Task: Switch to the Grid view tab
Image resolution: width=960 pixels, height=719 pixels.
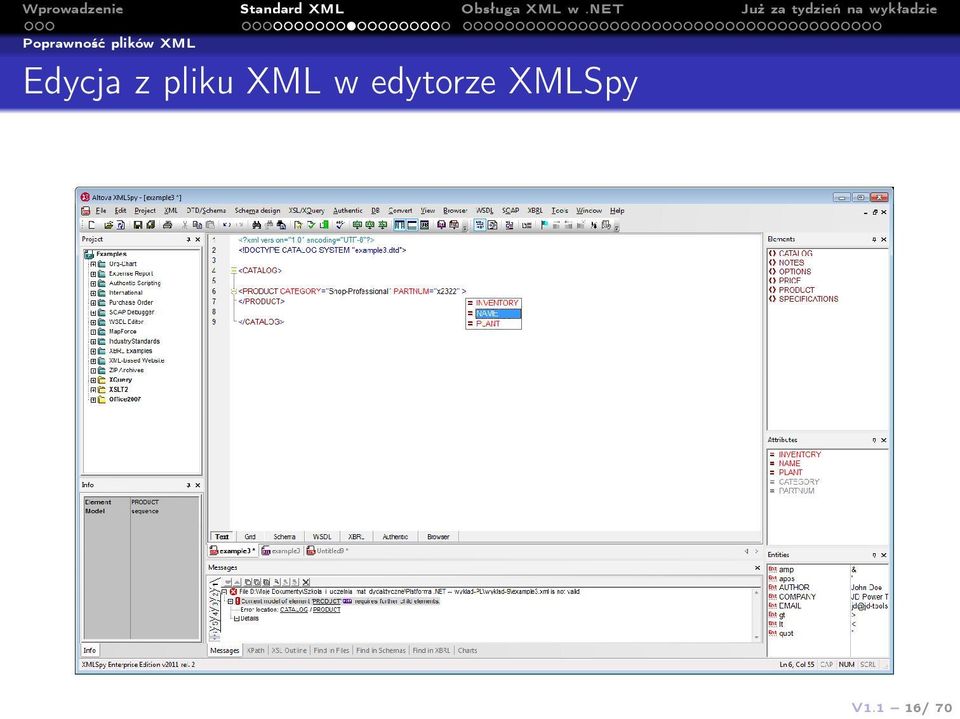Action: [x=250, y=536]
